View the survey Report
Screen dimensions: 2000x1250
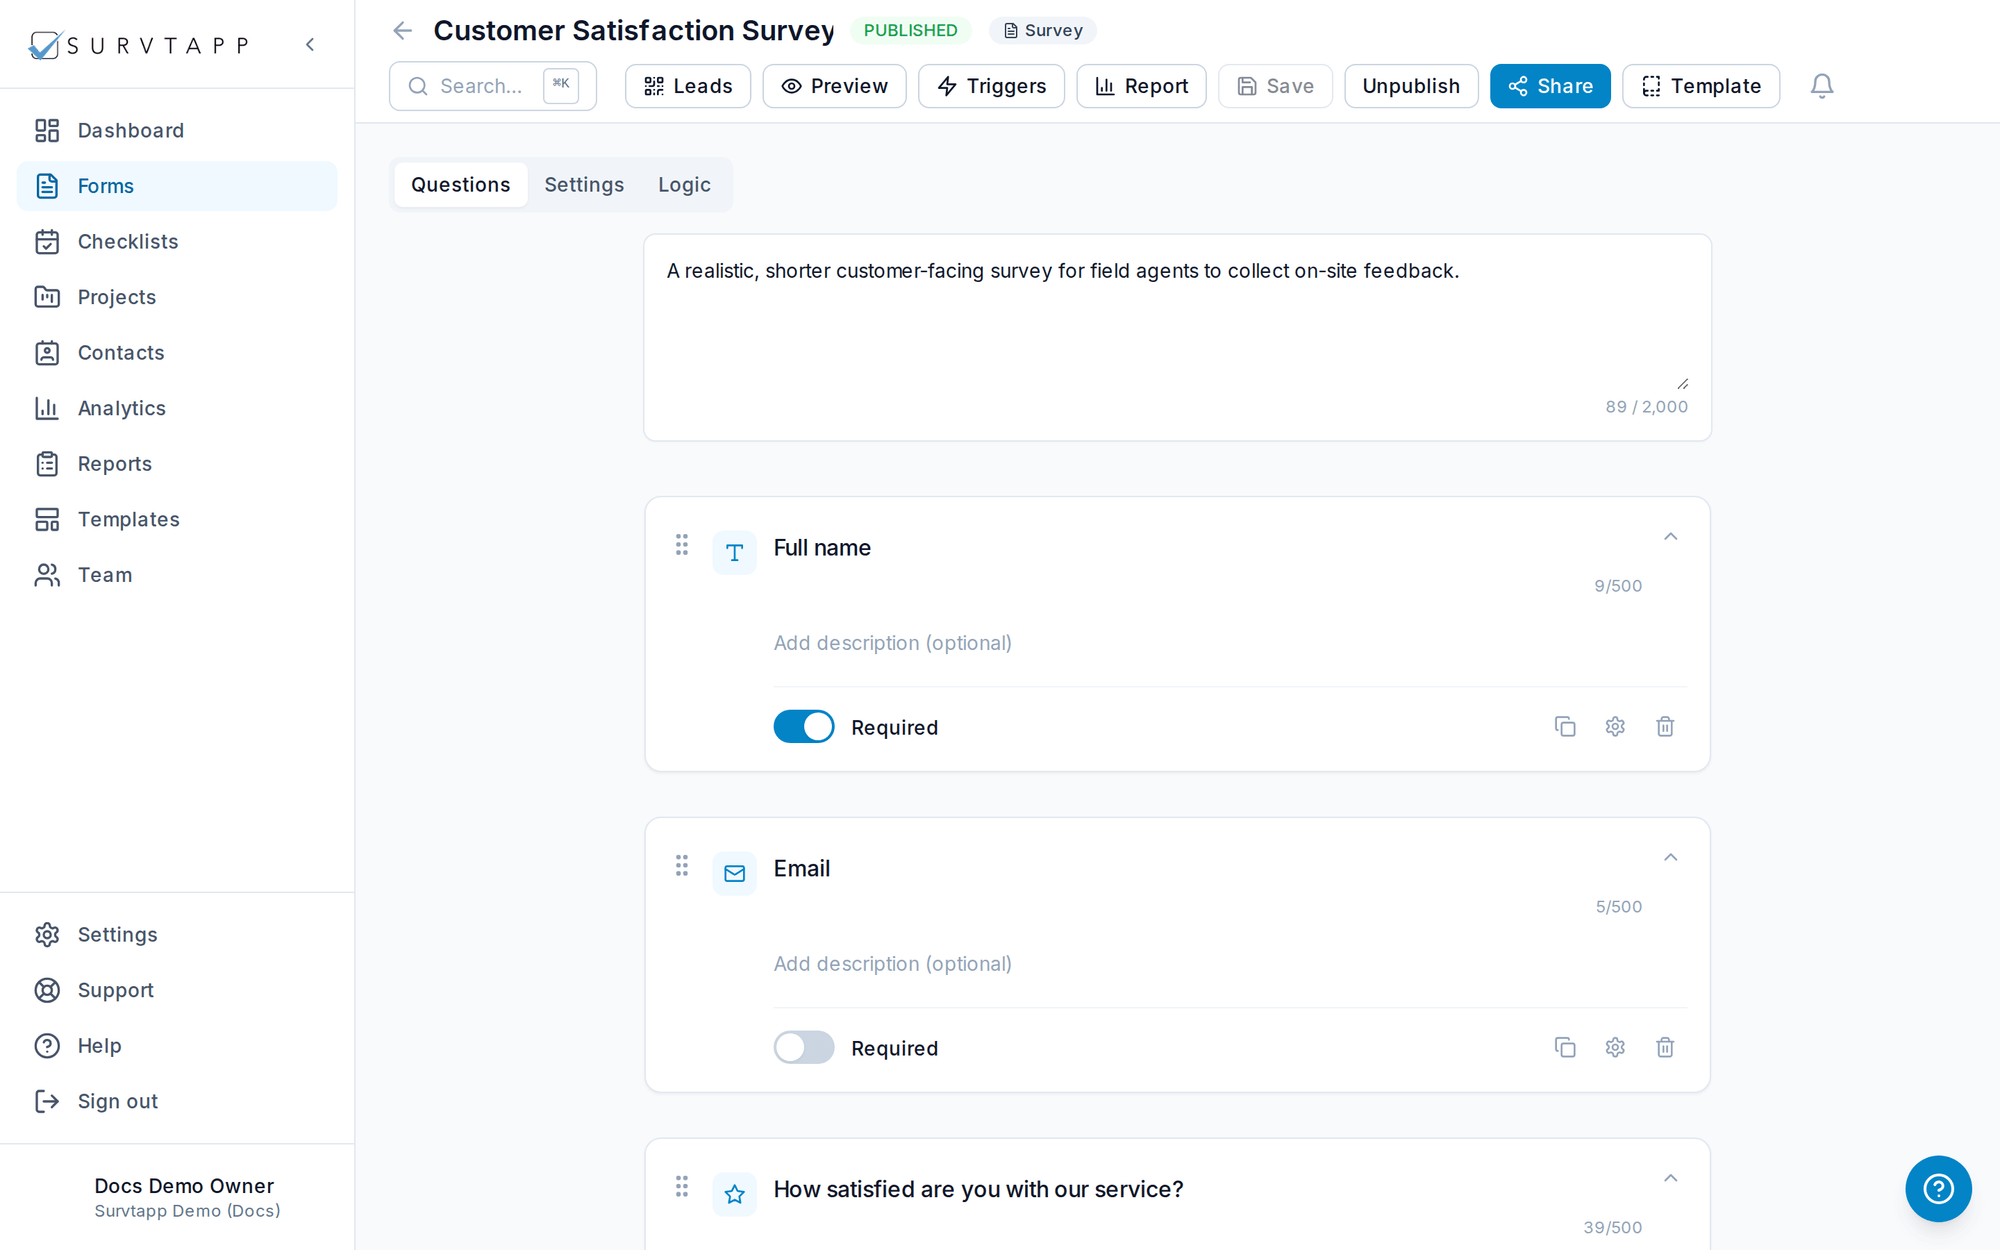(1141, 86)
